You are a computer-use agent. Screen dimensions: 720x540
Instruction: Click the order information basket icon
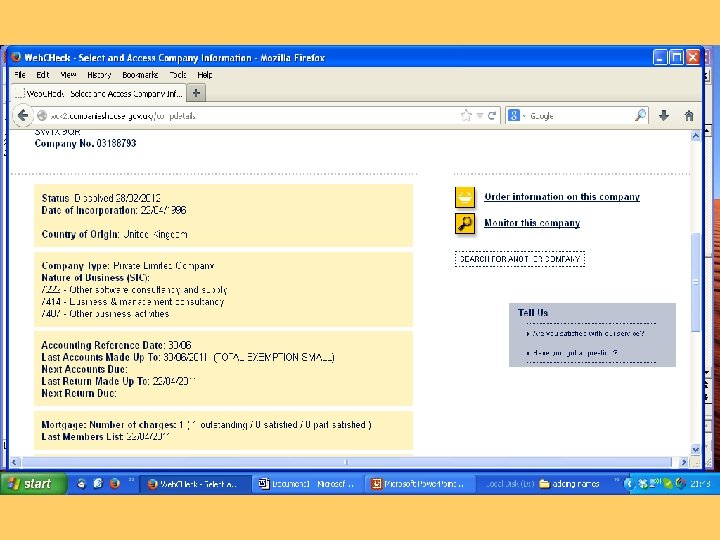pyautogui.click(x=465, y=197)
